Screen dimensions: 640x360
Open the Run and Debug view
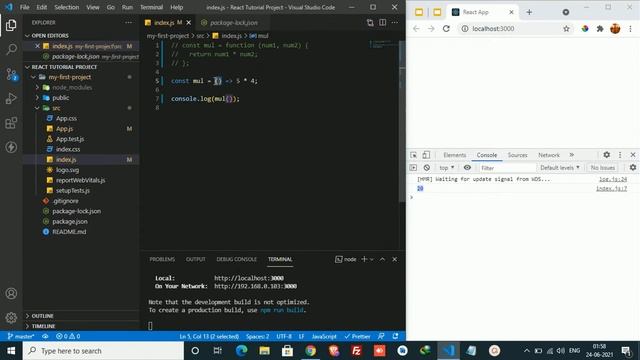click(11, 98)
